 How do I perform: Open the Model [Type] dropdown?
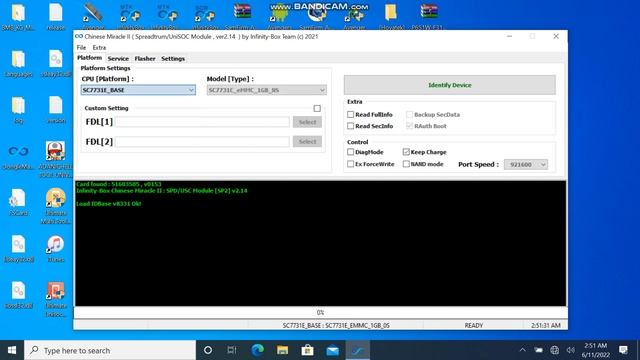[x=267, y=90]
